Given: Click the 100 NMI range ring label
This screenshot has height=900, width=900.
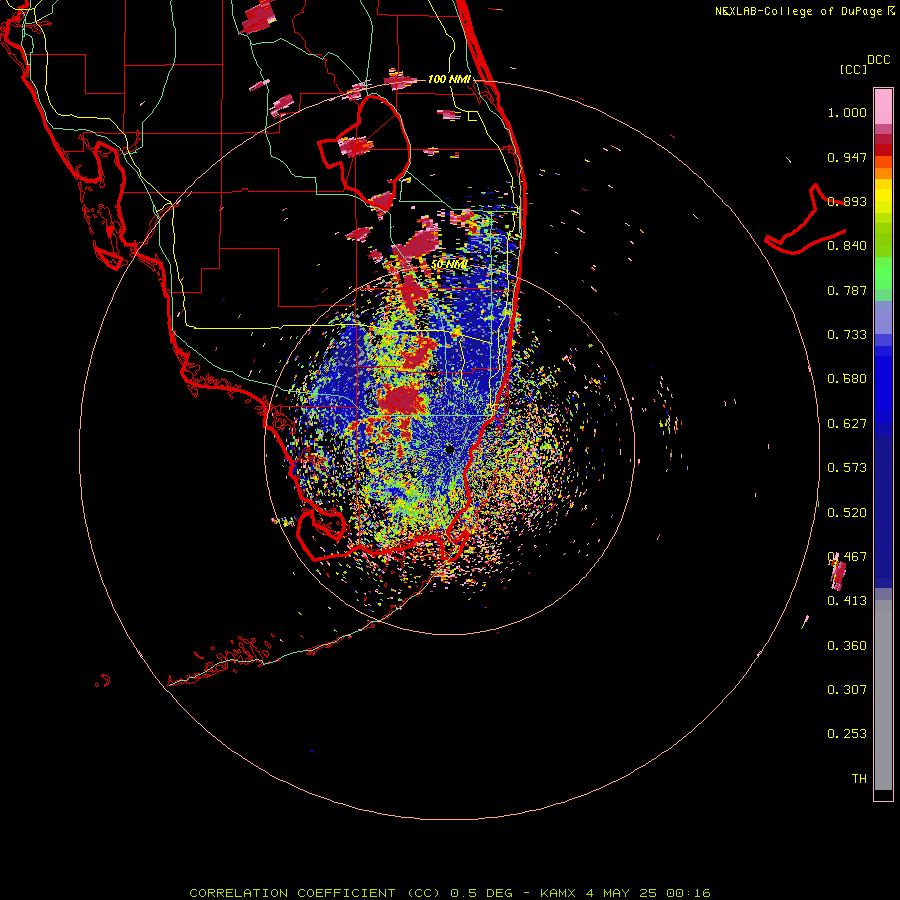Looking at the screenshot, I should point(449,79).
